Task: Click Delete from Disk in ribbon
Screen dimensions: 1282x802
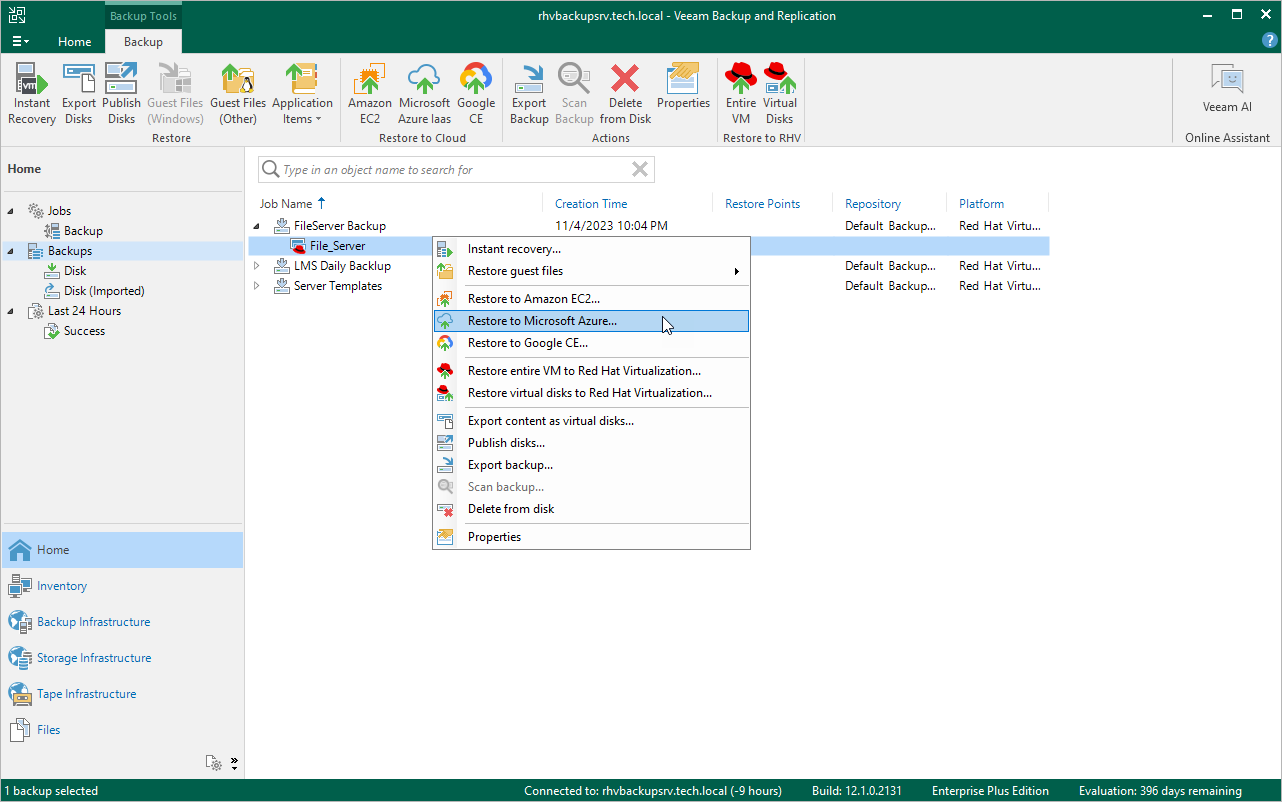Action: point(625,94)
